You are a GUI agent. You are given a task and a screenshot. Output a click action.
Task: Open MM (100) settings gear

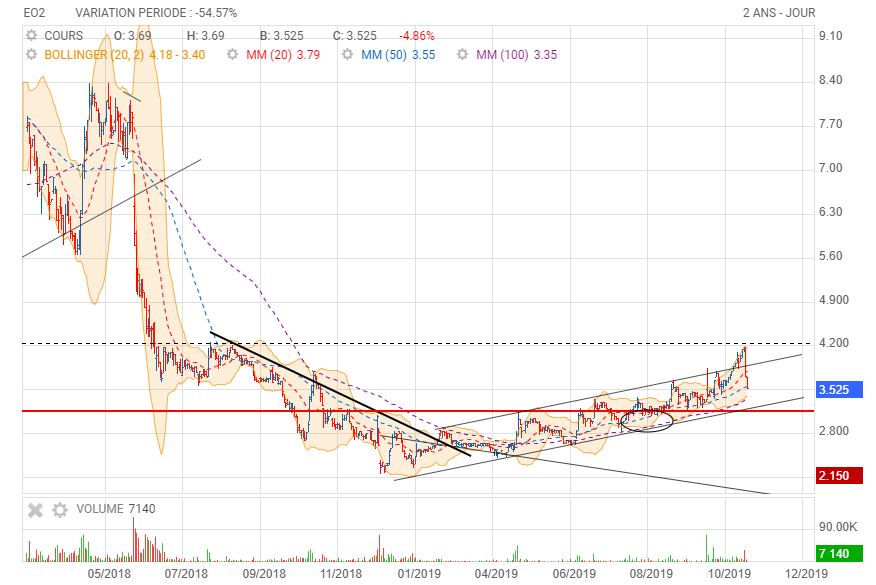[463, 55]
